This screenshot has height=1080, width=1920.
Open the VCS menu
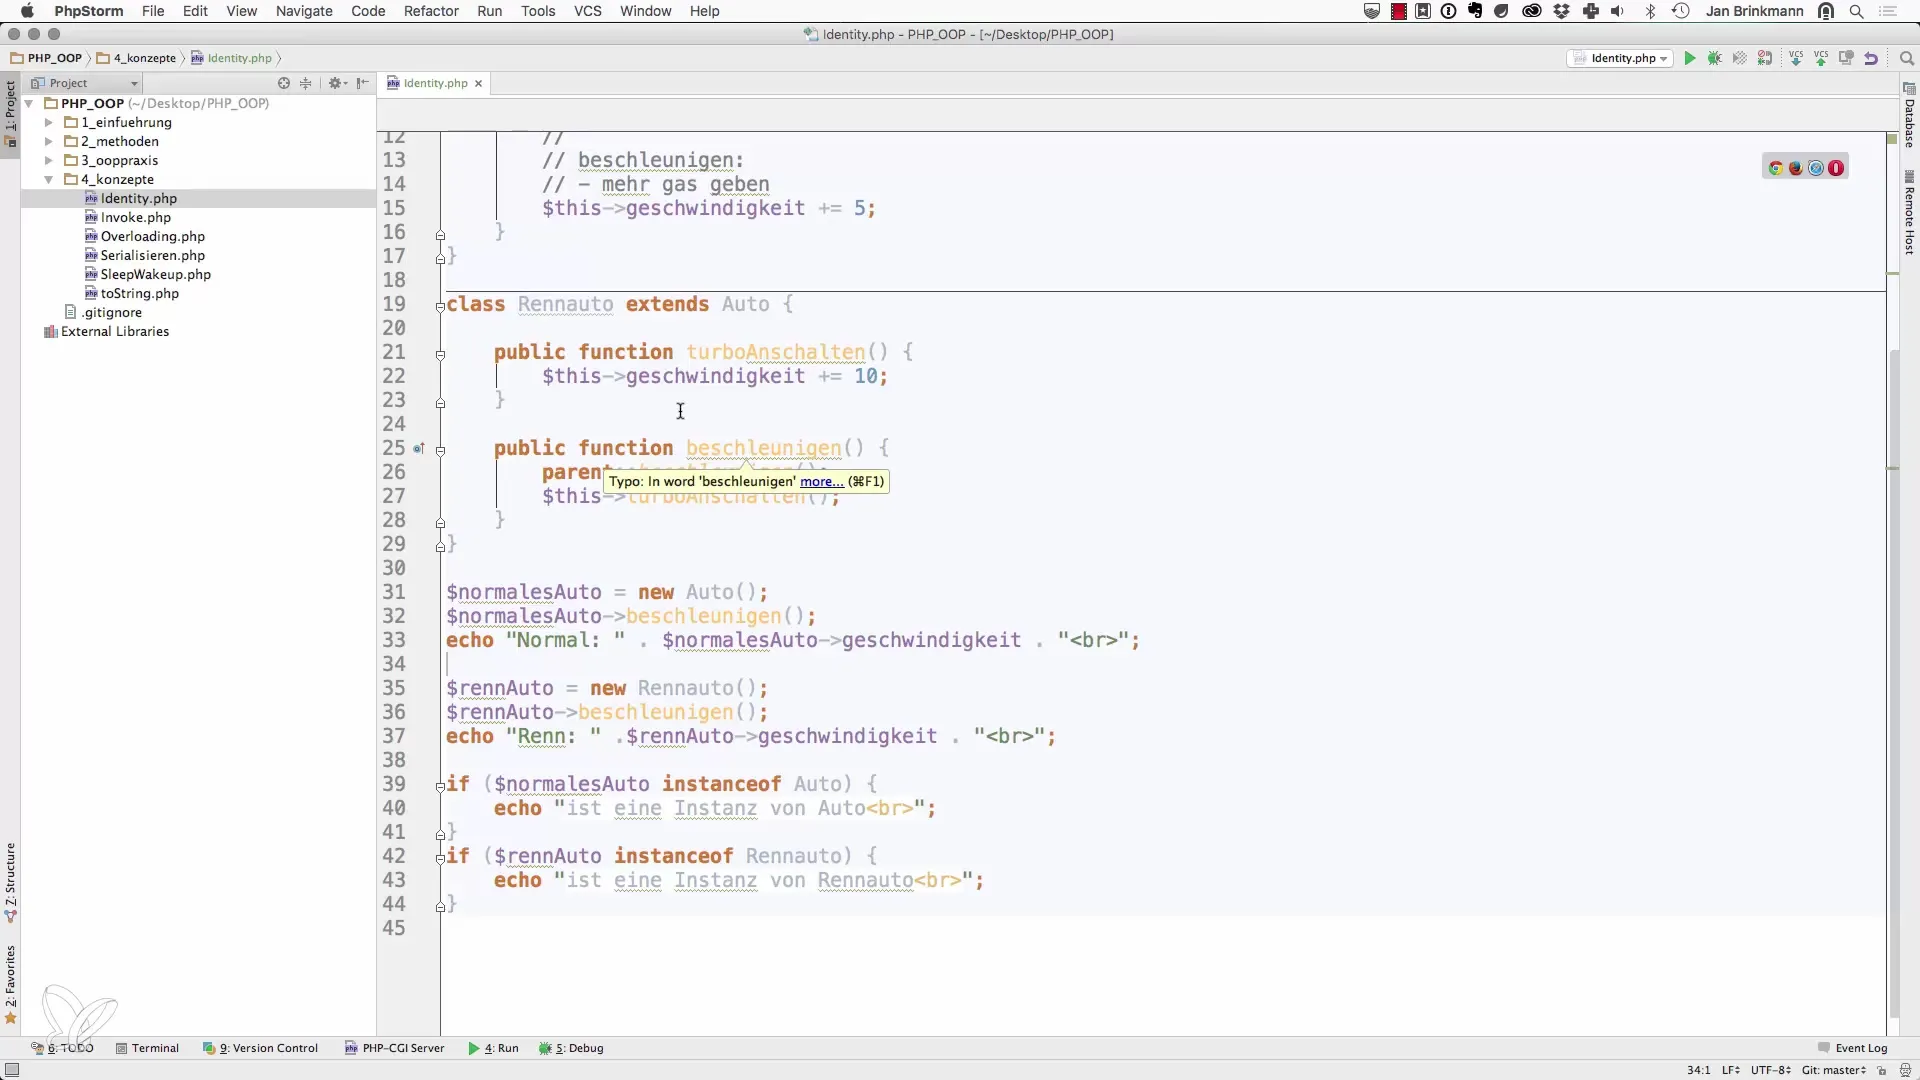[588, 11]
